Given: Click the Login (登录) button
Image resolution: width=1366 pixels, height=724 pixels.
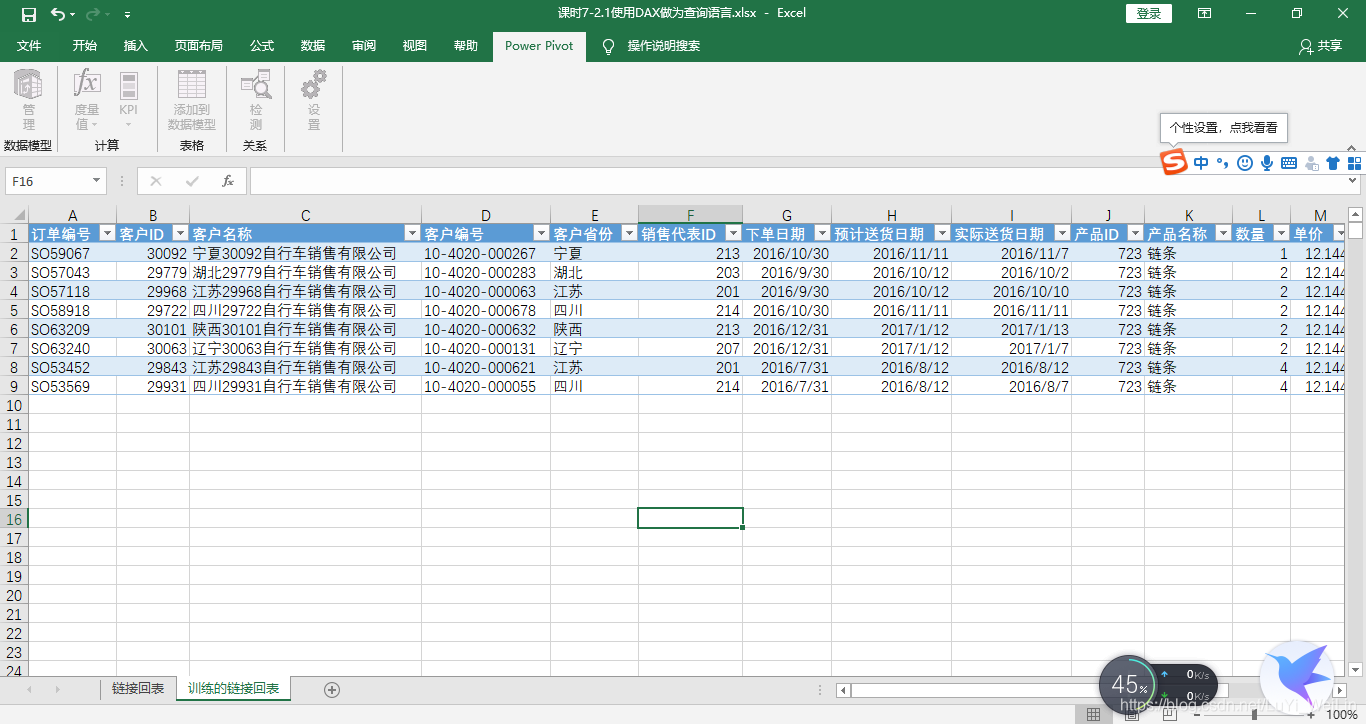Looking at the screenshot, I should pos(1149,13).
